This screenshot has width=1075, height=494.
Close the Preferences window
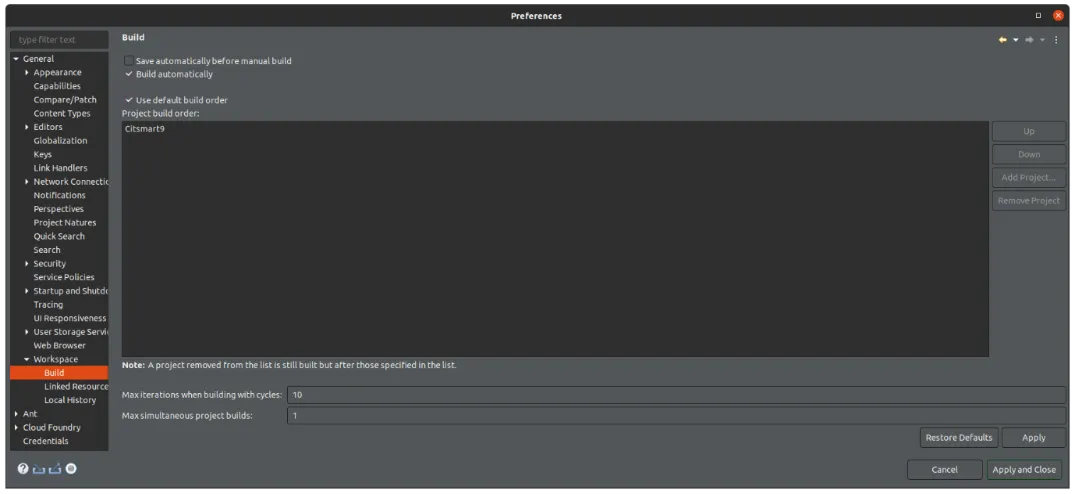point(1058,15)
